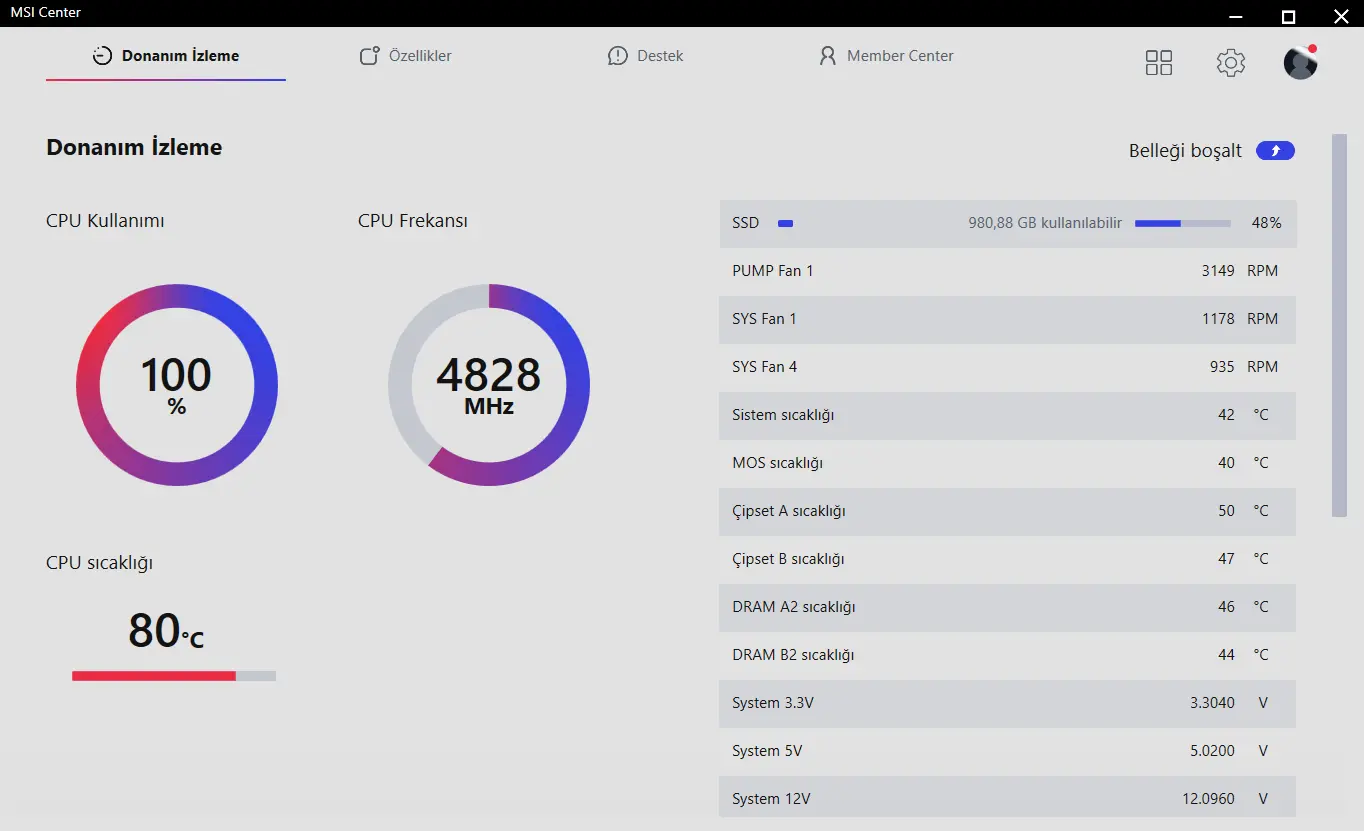
Task: Select the SYS Fan 4 row
Action: 1008,367
